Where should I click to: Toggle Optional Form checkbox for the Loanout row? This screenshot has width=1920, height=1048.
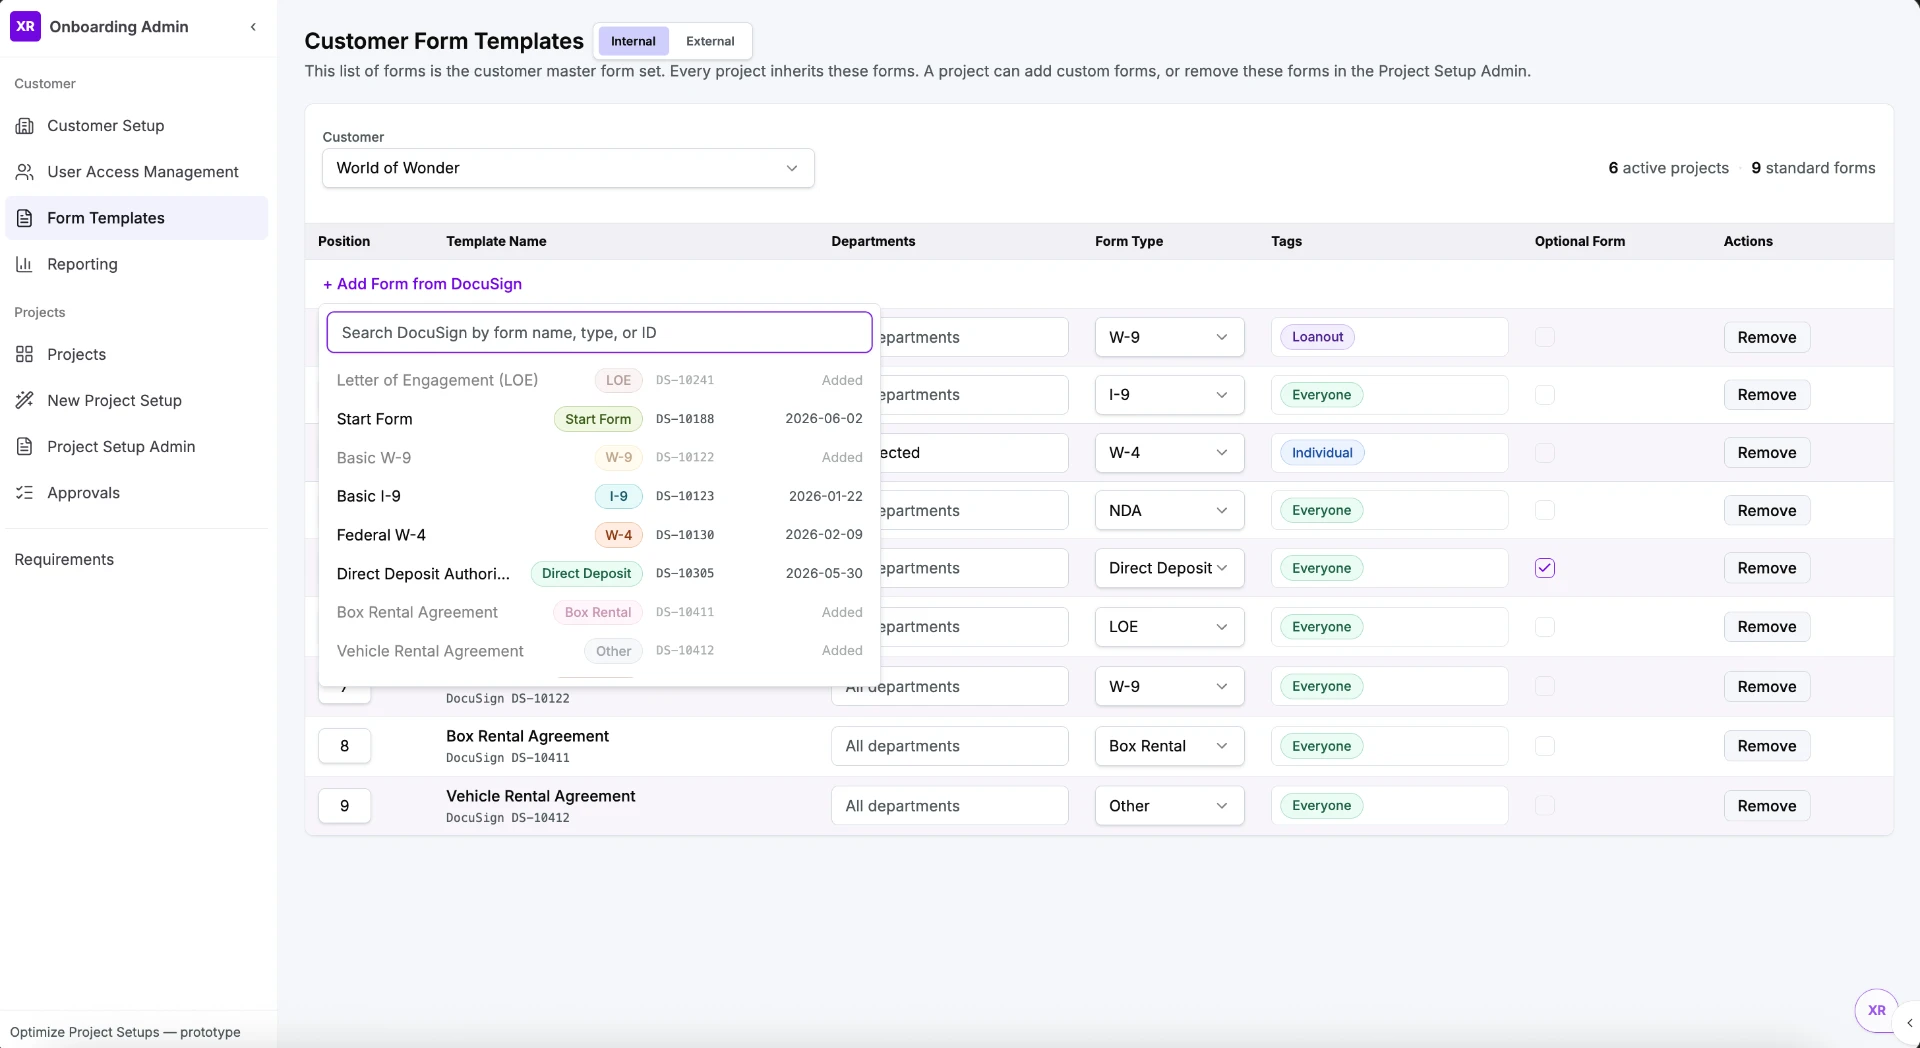click(x=1545, y=337)
